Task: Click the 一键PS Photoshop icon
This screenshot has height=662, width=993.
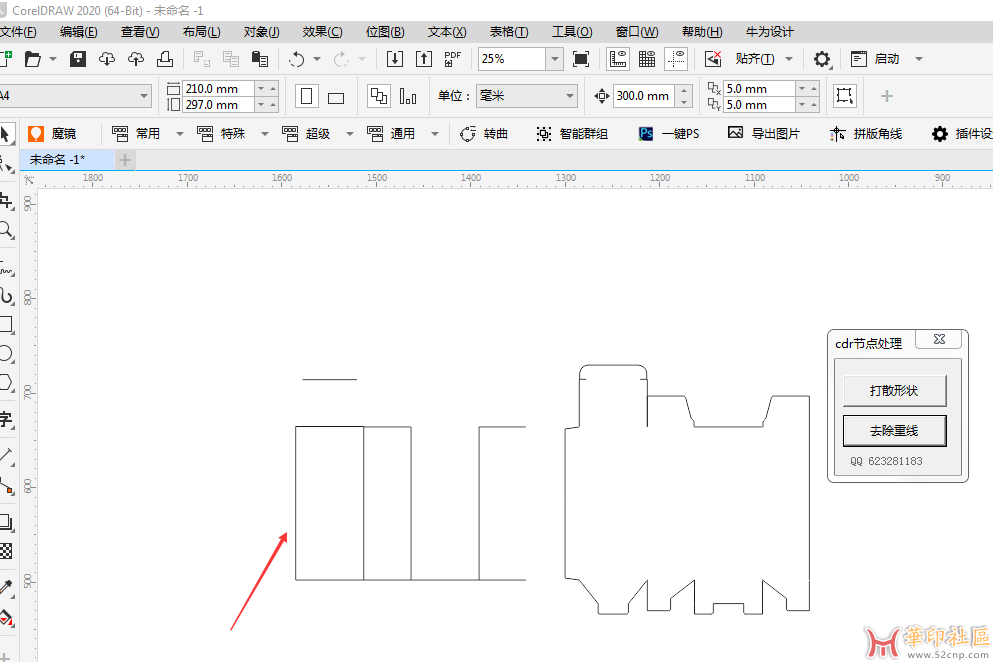Action: [647, 133]
